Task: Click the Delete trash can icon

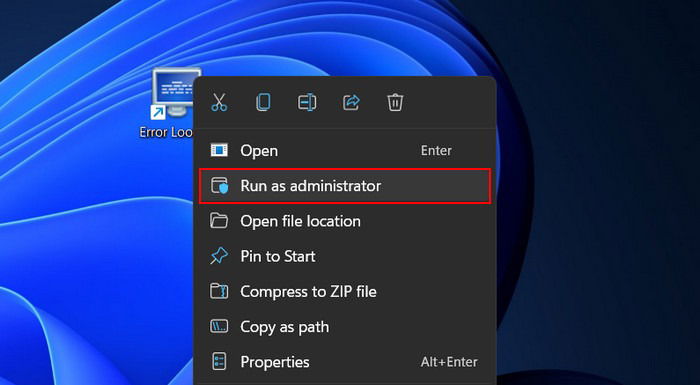Action: coord(395,102)
